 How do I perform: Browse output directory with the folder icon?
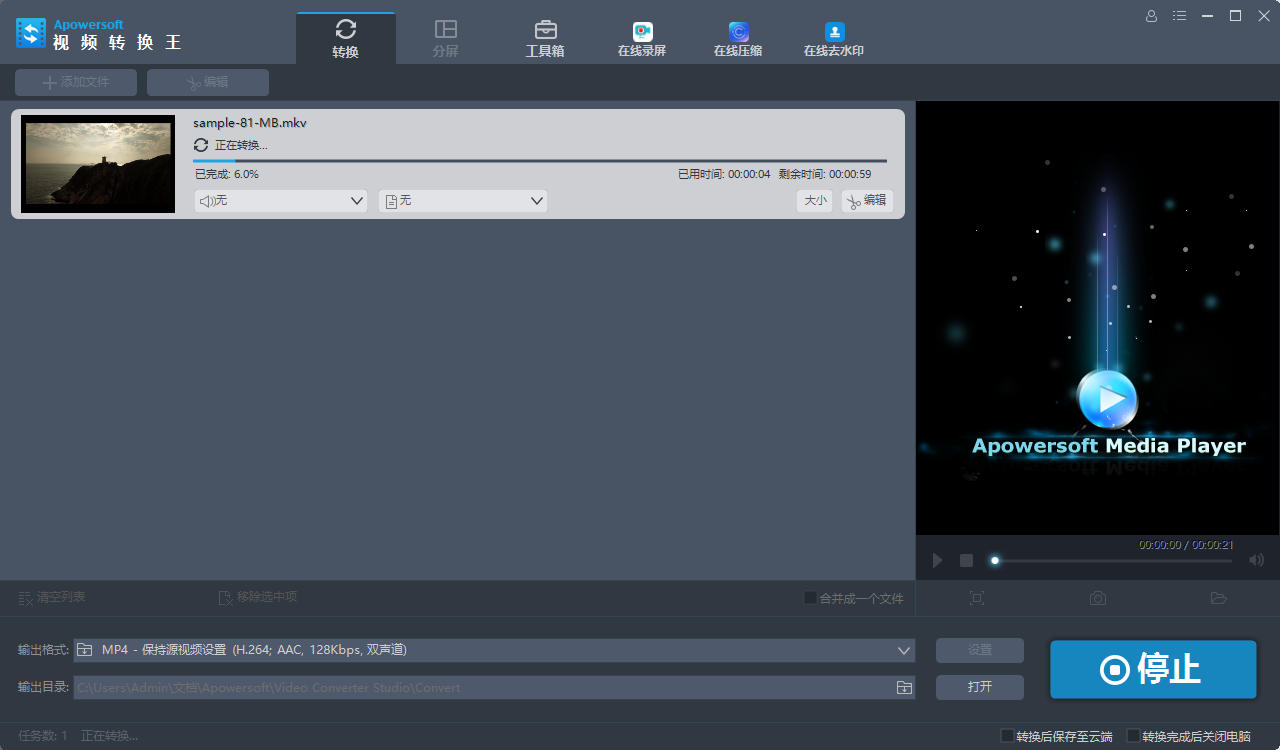click(x=904, y=688)
